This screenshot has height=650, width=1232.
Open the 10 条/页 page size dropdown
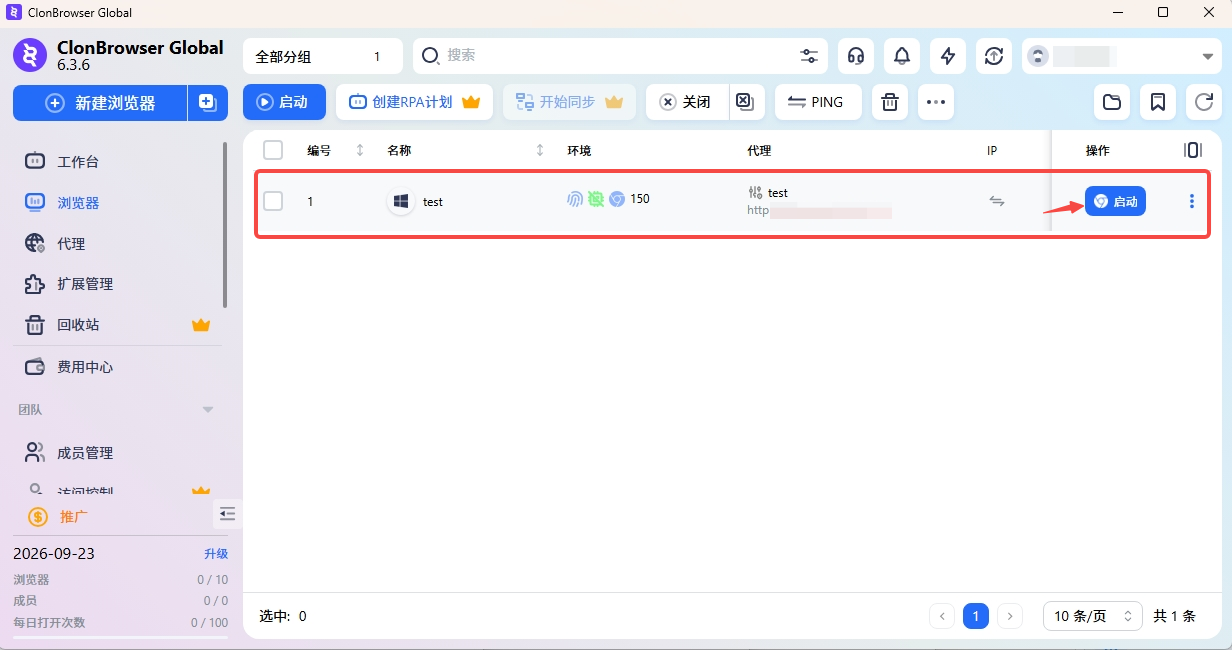pos(1093,616)
